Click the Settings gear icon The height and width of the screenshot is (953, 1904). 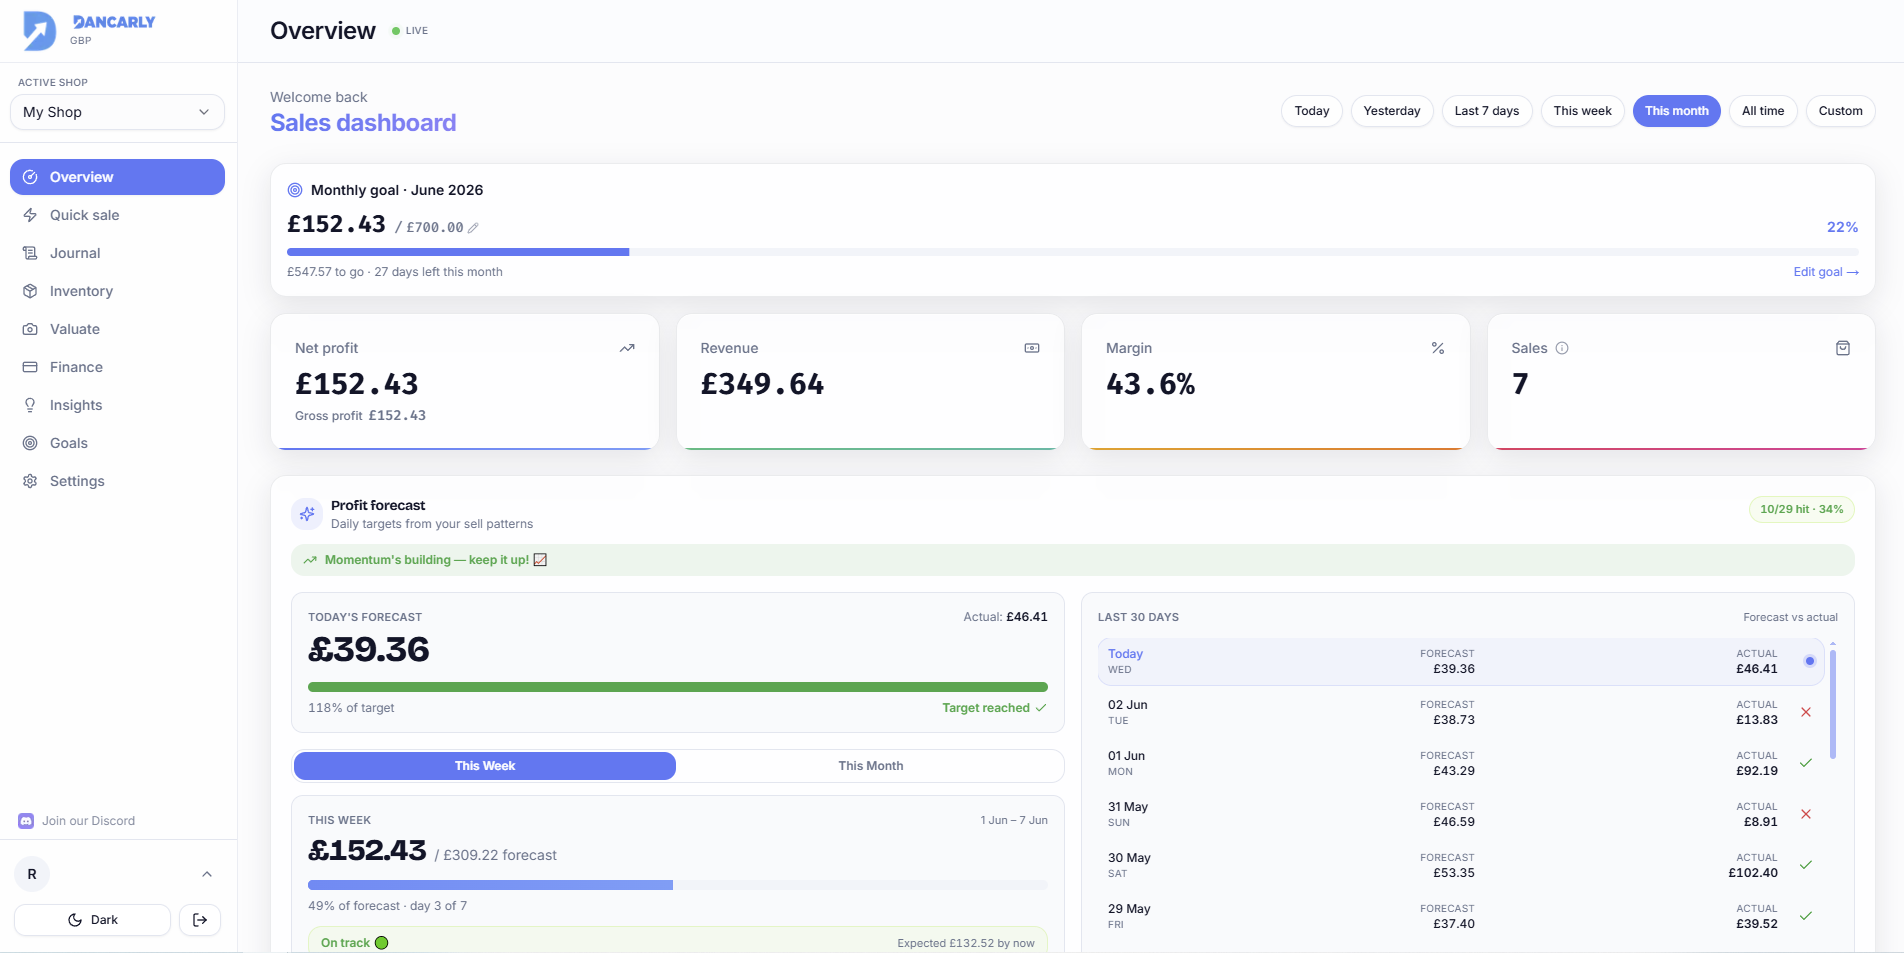pyautogui.click(x=30, y=481)
